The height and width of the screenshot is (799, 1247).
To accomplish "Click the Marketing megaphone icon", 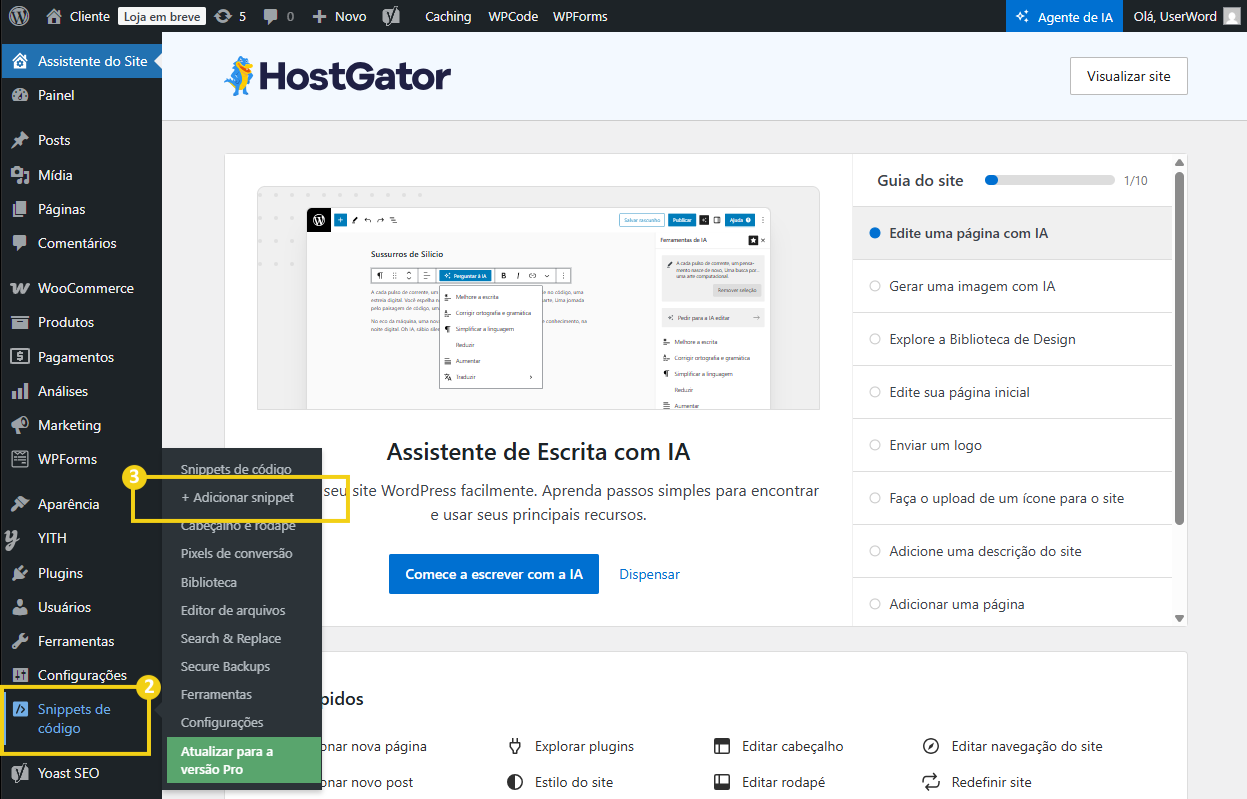I will pos(20,425).
